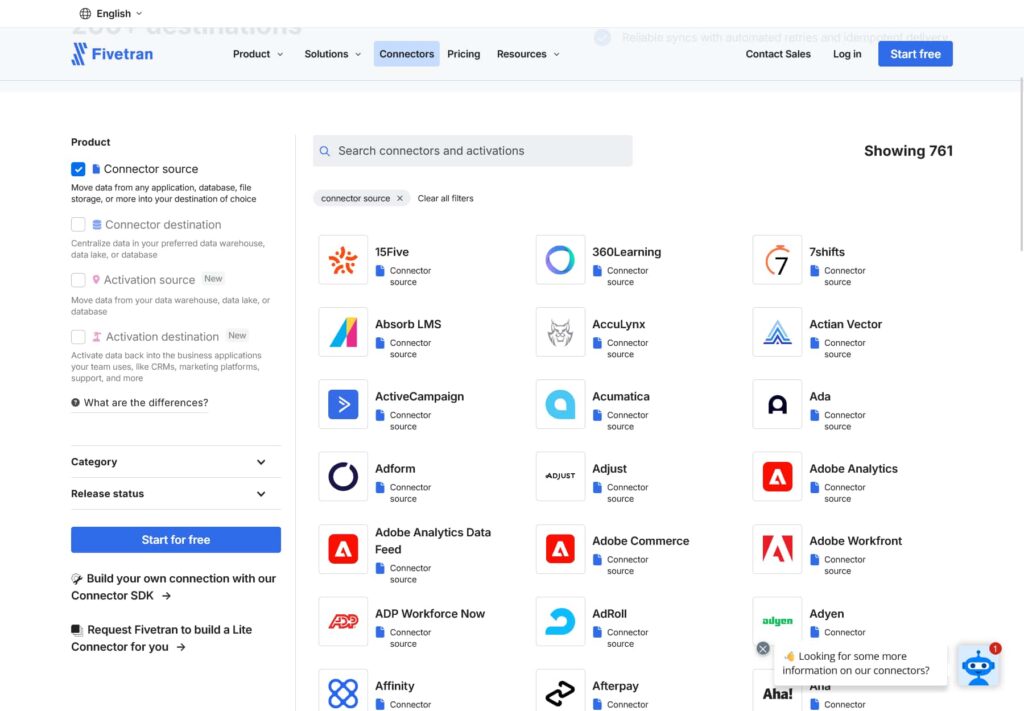Check the Activation source checkbox
Image resolution: width=1024 pixels, height=711 pixels.
78,280
